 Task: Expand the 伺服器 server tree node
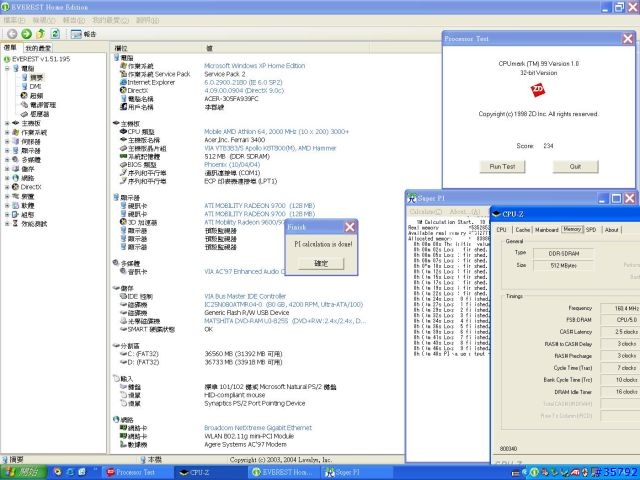pyautogui.click(x=7, y=141)
